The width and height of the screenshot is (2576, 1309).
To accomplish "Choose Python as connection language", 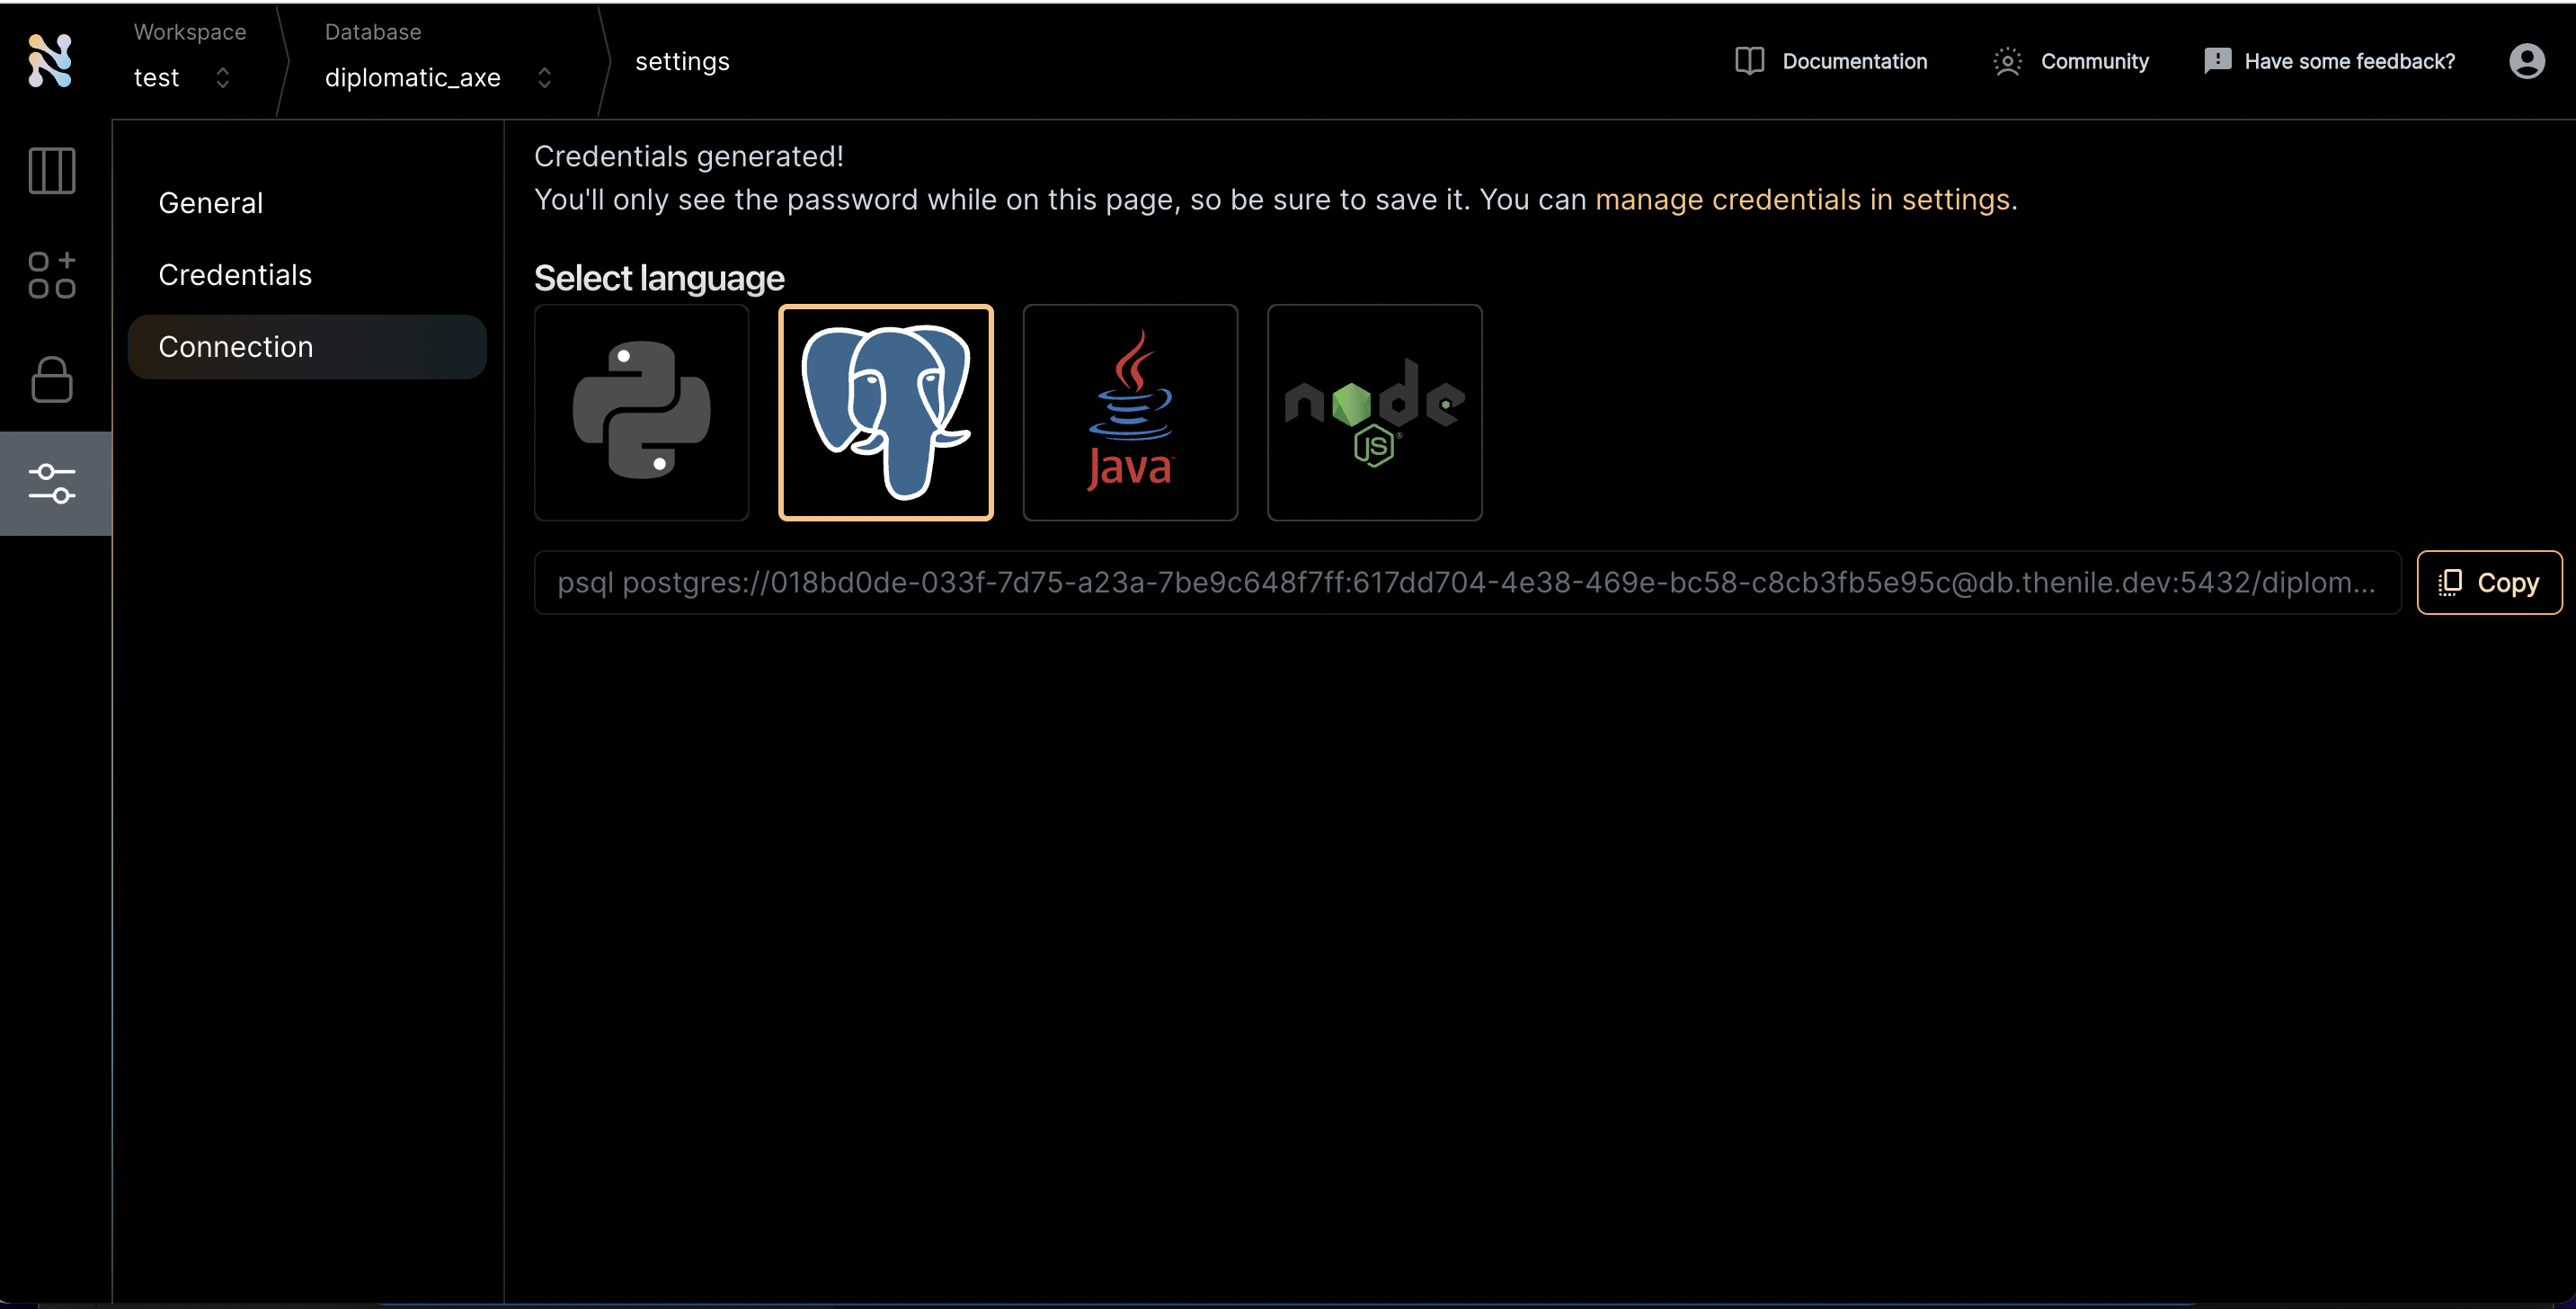I will pos(641,412).
